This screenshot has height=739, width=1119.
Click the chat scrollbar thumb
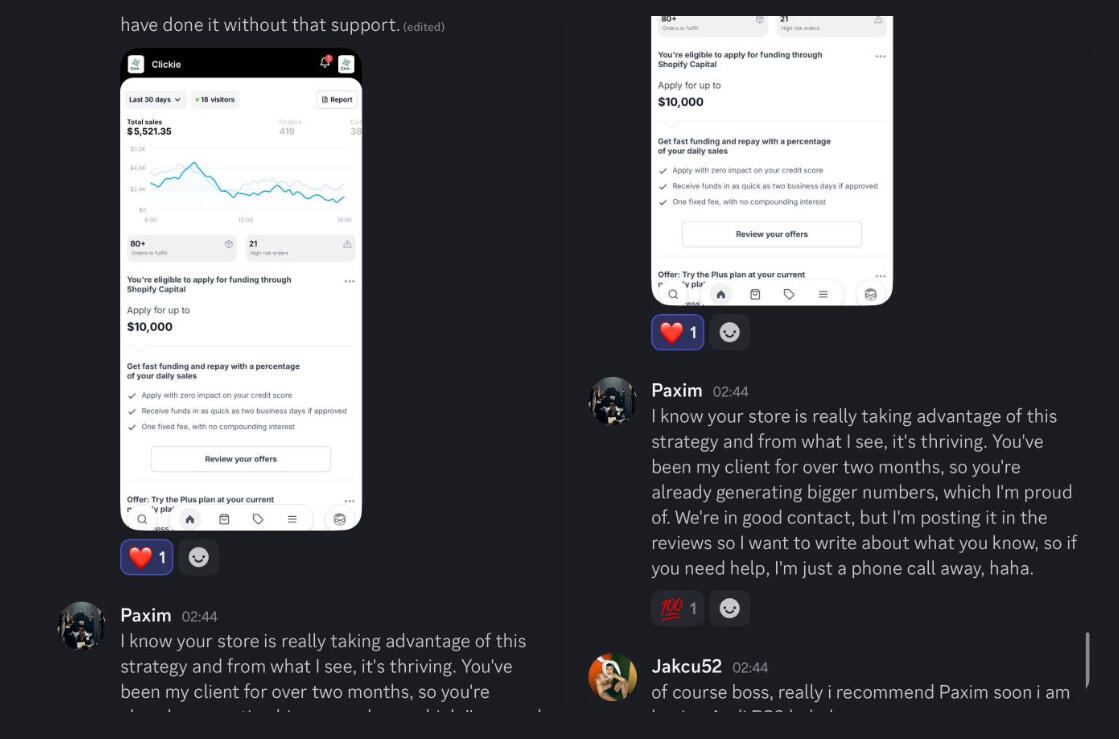[x=1087, y=660]
